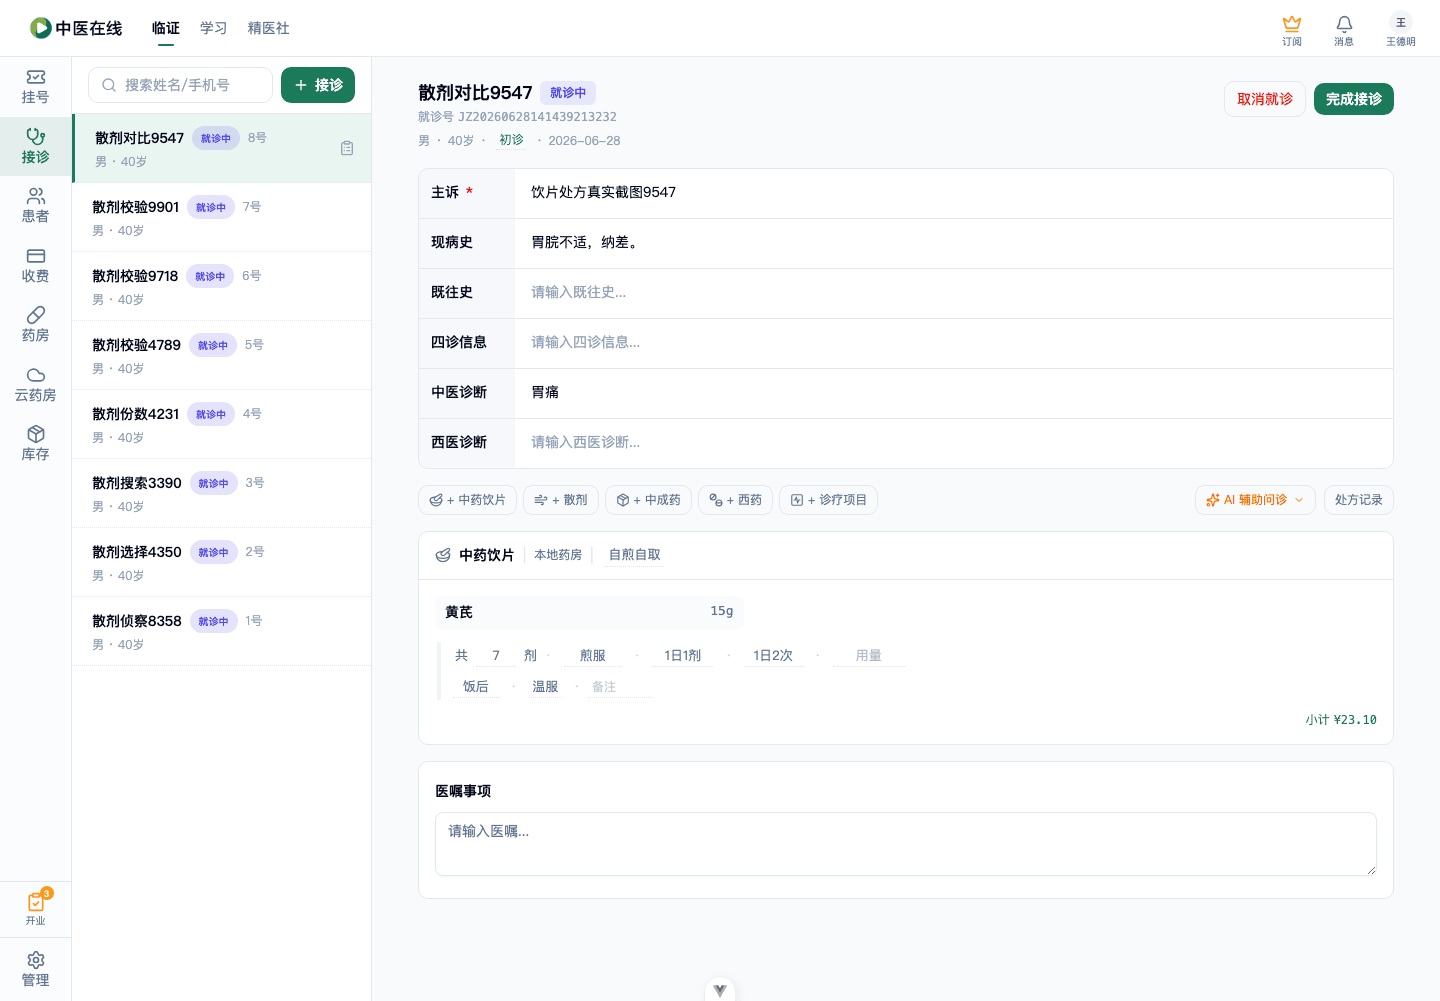Open 饭后 timing dropdown
The image size is (1440, 1001).
pyautogui.click(x=476, y=687)
